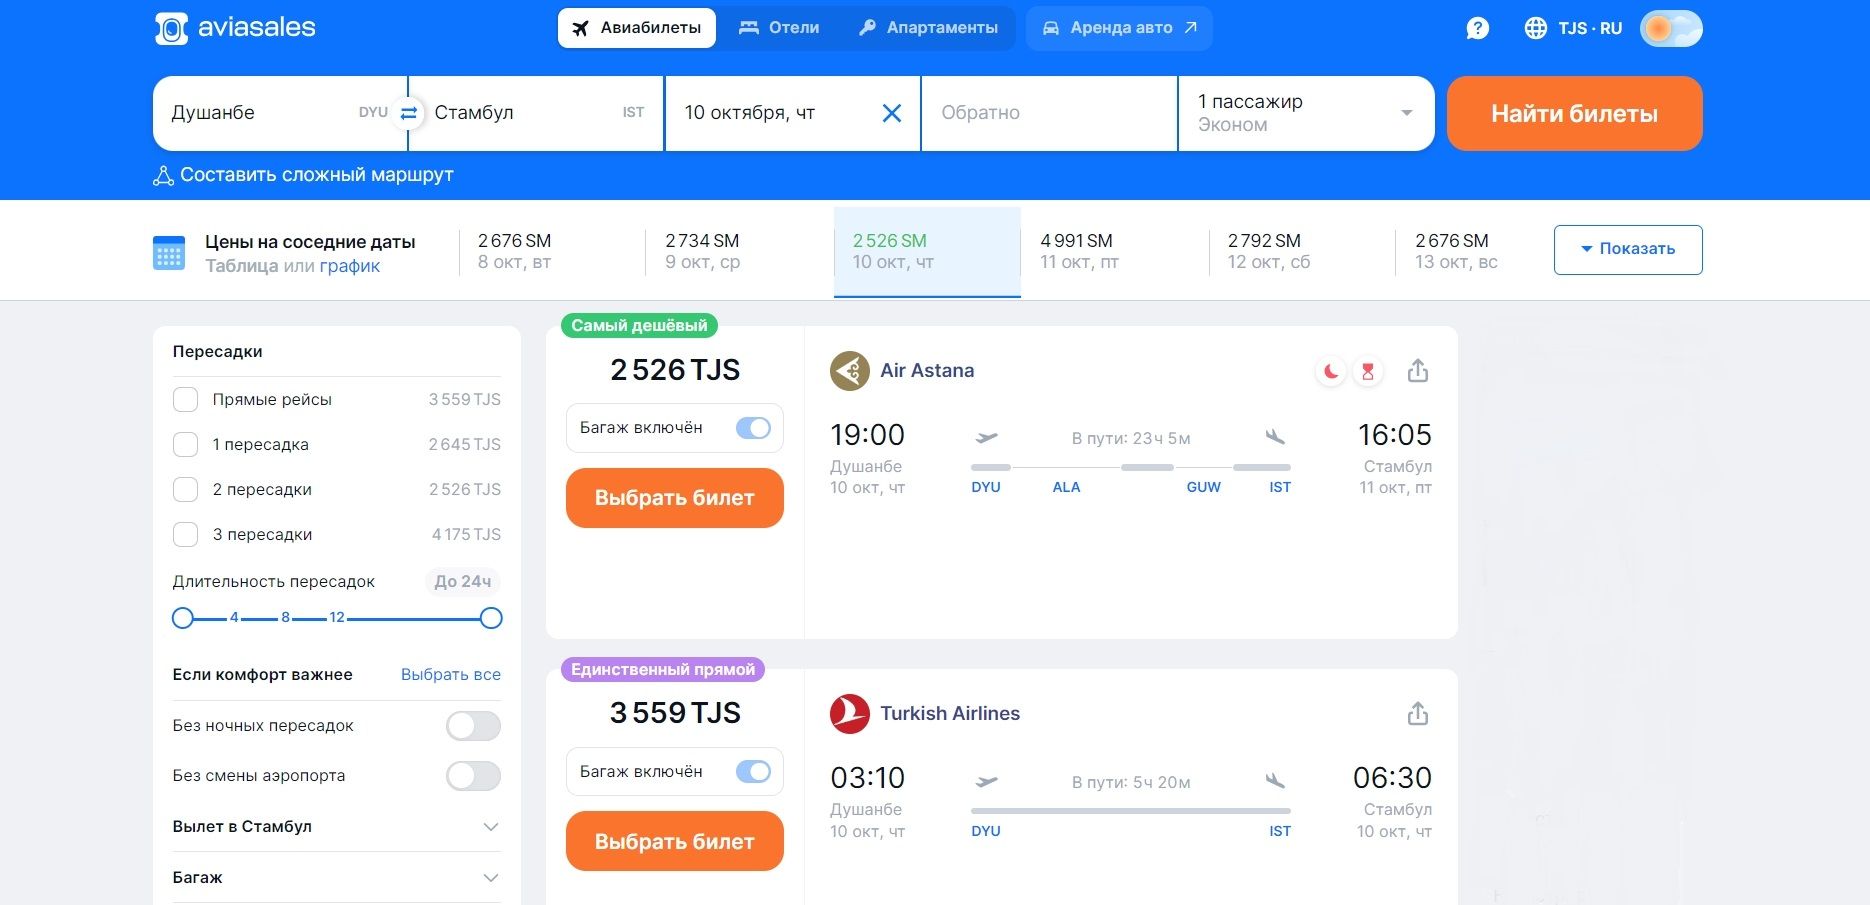Expand the Багаж filter section
The height and width of the screenshot is (905, 1870).
(336, 878)
